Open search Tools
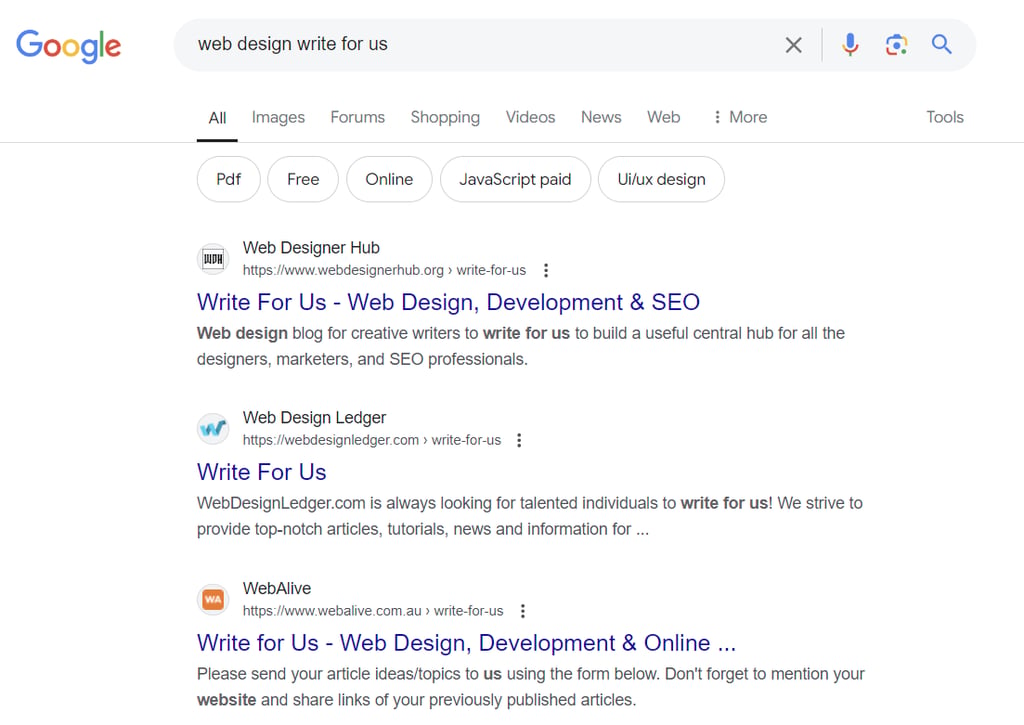The width and height of the screenshot is (1024, 725). (944, 118)
